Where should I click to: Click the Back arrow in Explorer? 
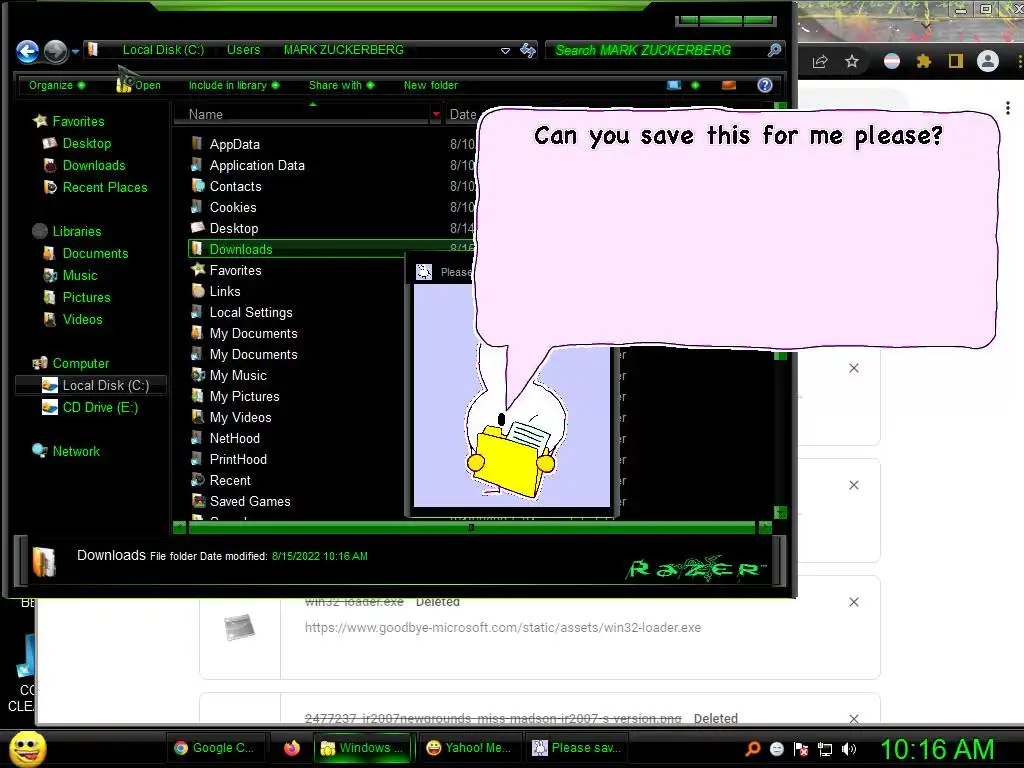click(27, 51)
